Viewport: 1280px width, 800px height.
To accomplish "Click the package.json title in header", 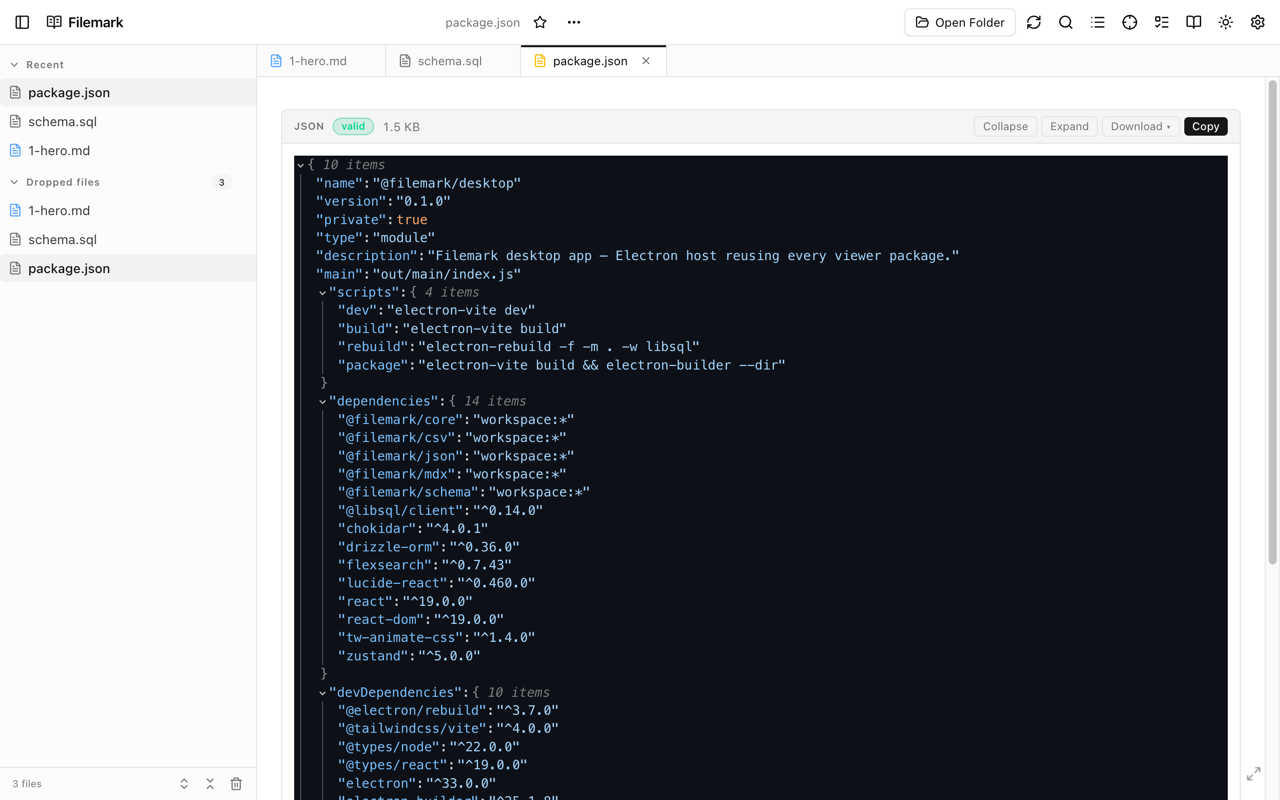I will point(483,22).
